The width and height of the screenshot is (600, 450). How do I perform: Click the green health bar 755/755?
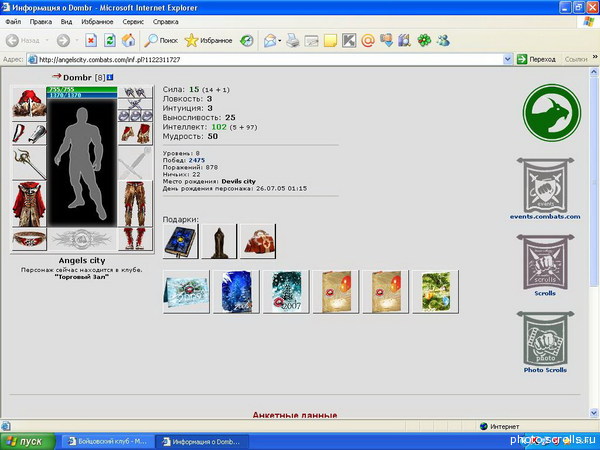coord(82,90)
